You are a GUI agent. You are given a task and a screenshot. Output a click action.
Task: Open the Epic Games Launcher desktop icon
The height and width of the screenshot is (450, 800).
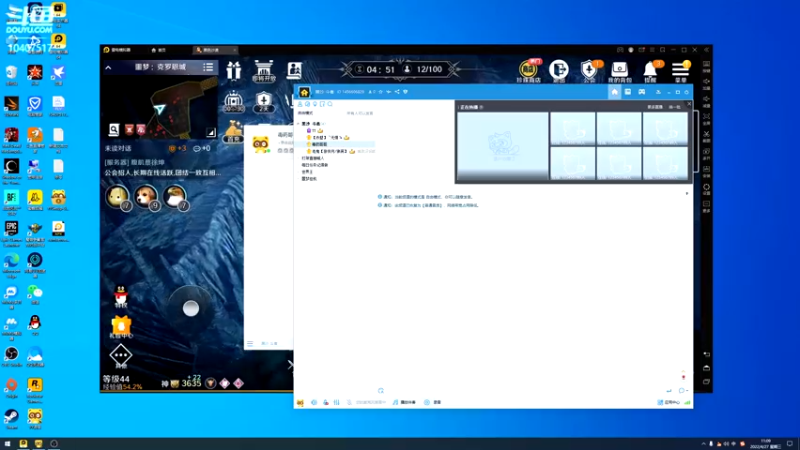coord(11,233)
